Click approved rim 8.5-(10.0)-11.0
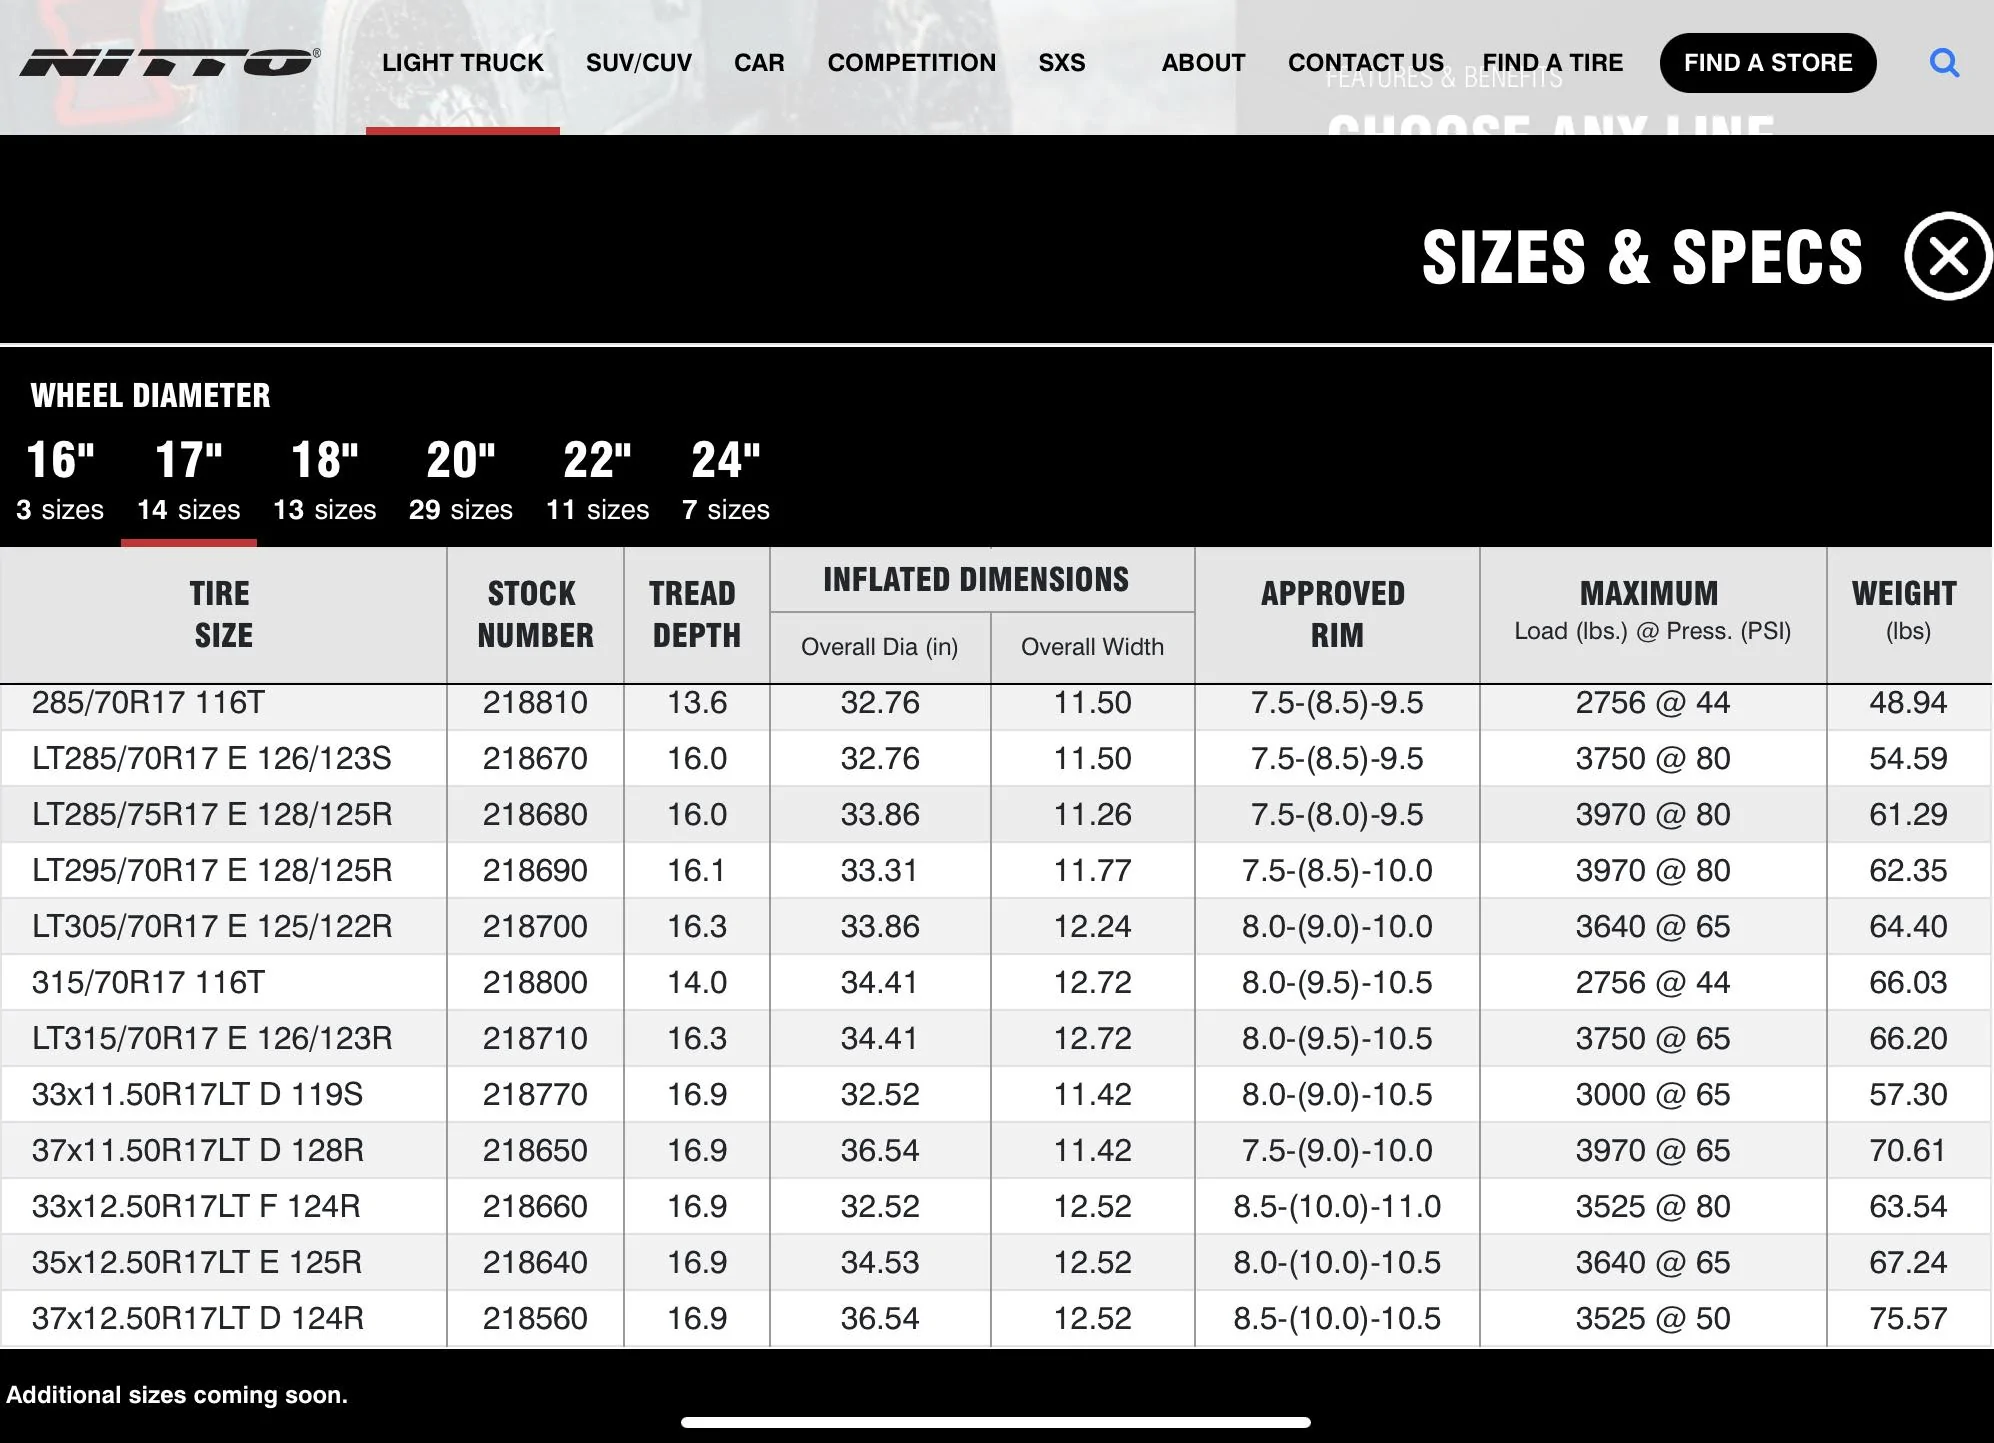Viewport: 1994px width, 1443px height. [x=1337, y=1207]
